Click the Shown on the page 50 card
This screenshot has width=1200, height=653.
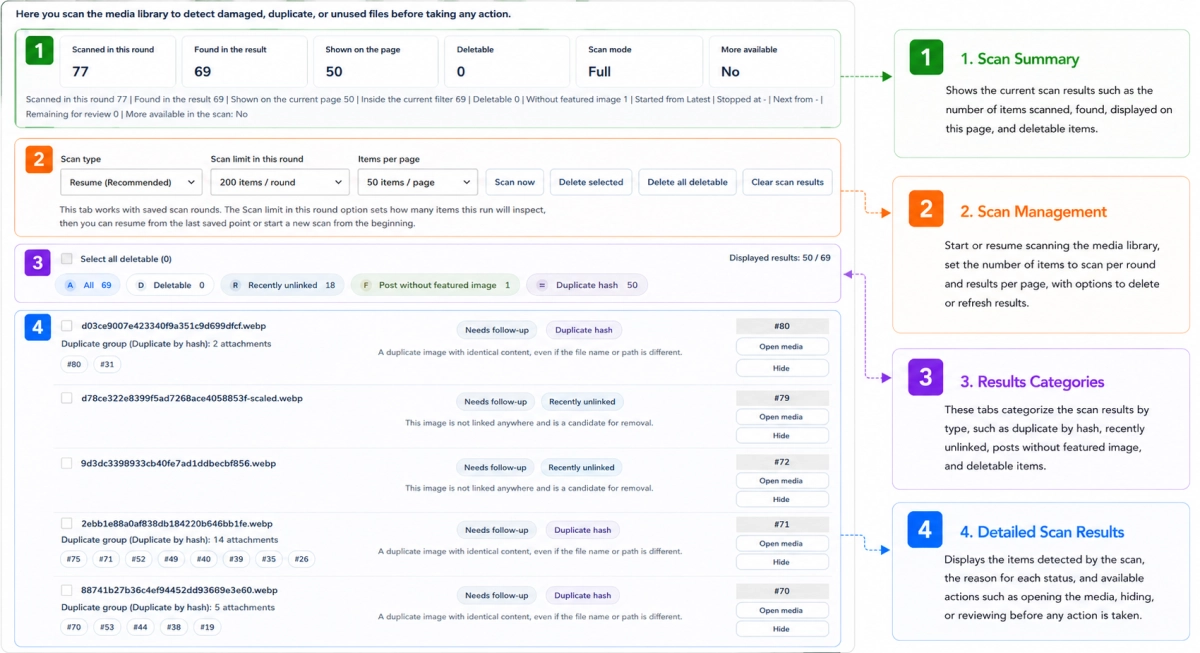tap(376, 62)
